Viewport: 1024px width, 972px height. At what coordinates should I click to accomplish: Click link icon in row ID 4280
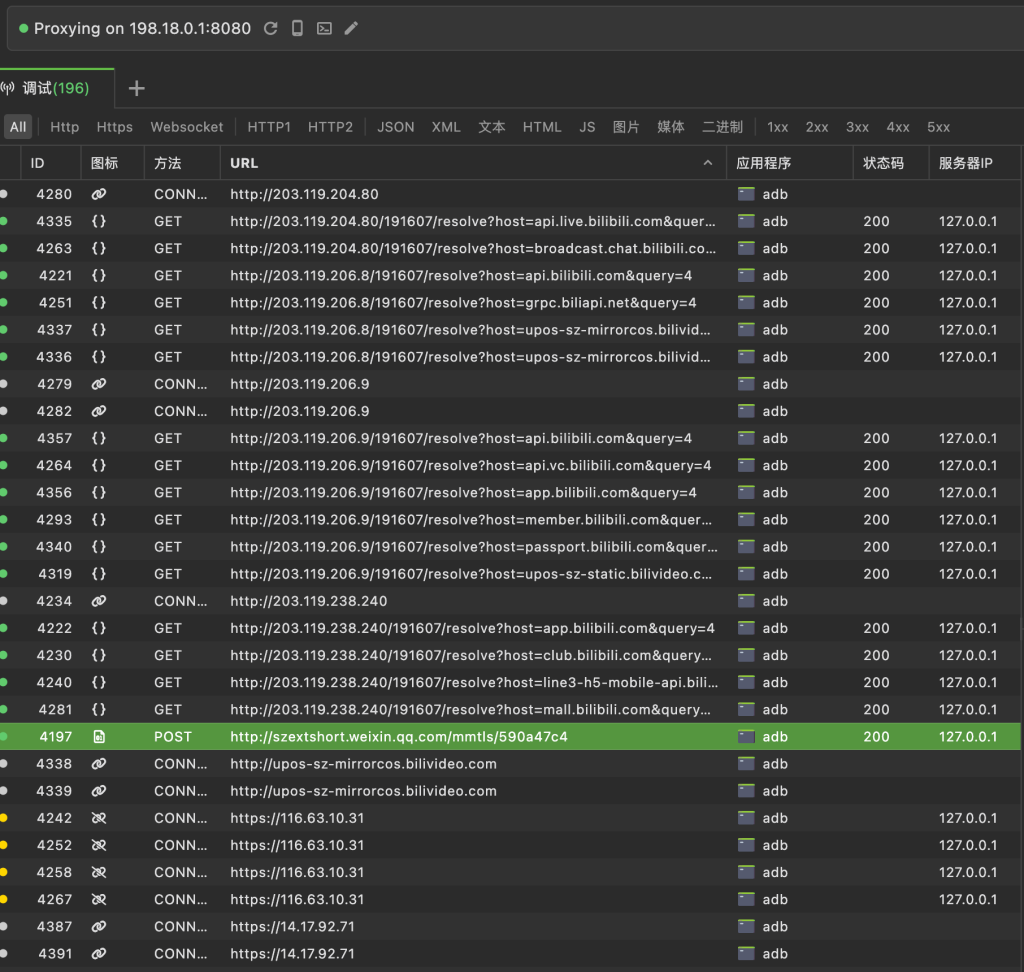click(99, 194)
